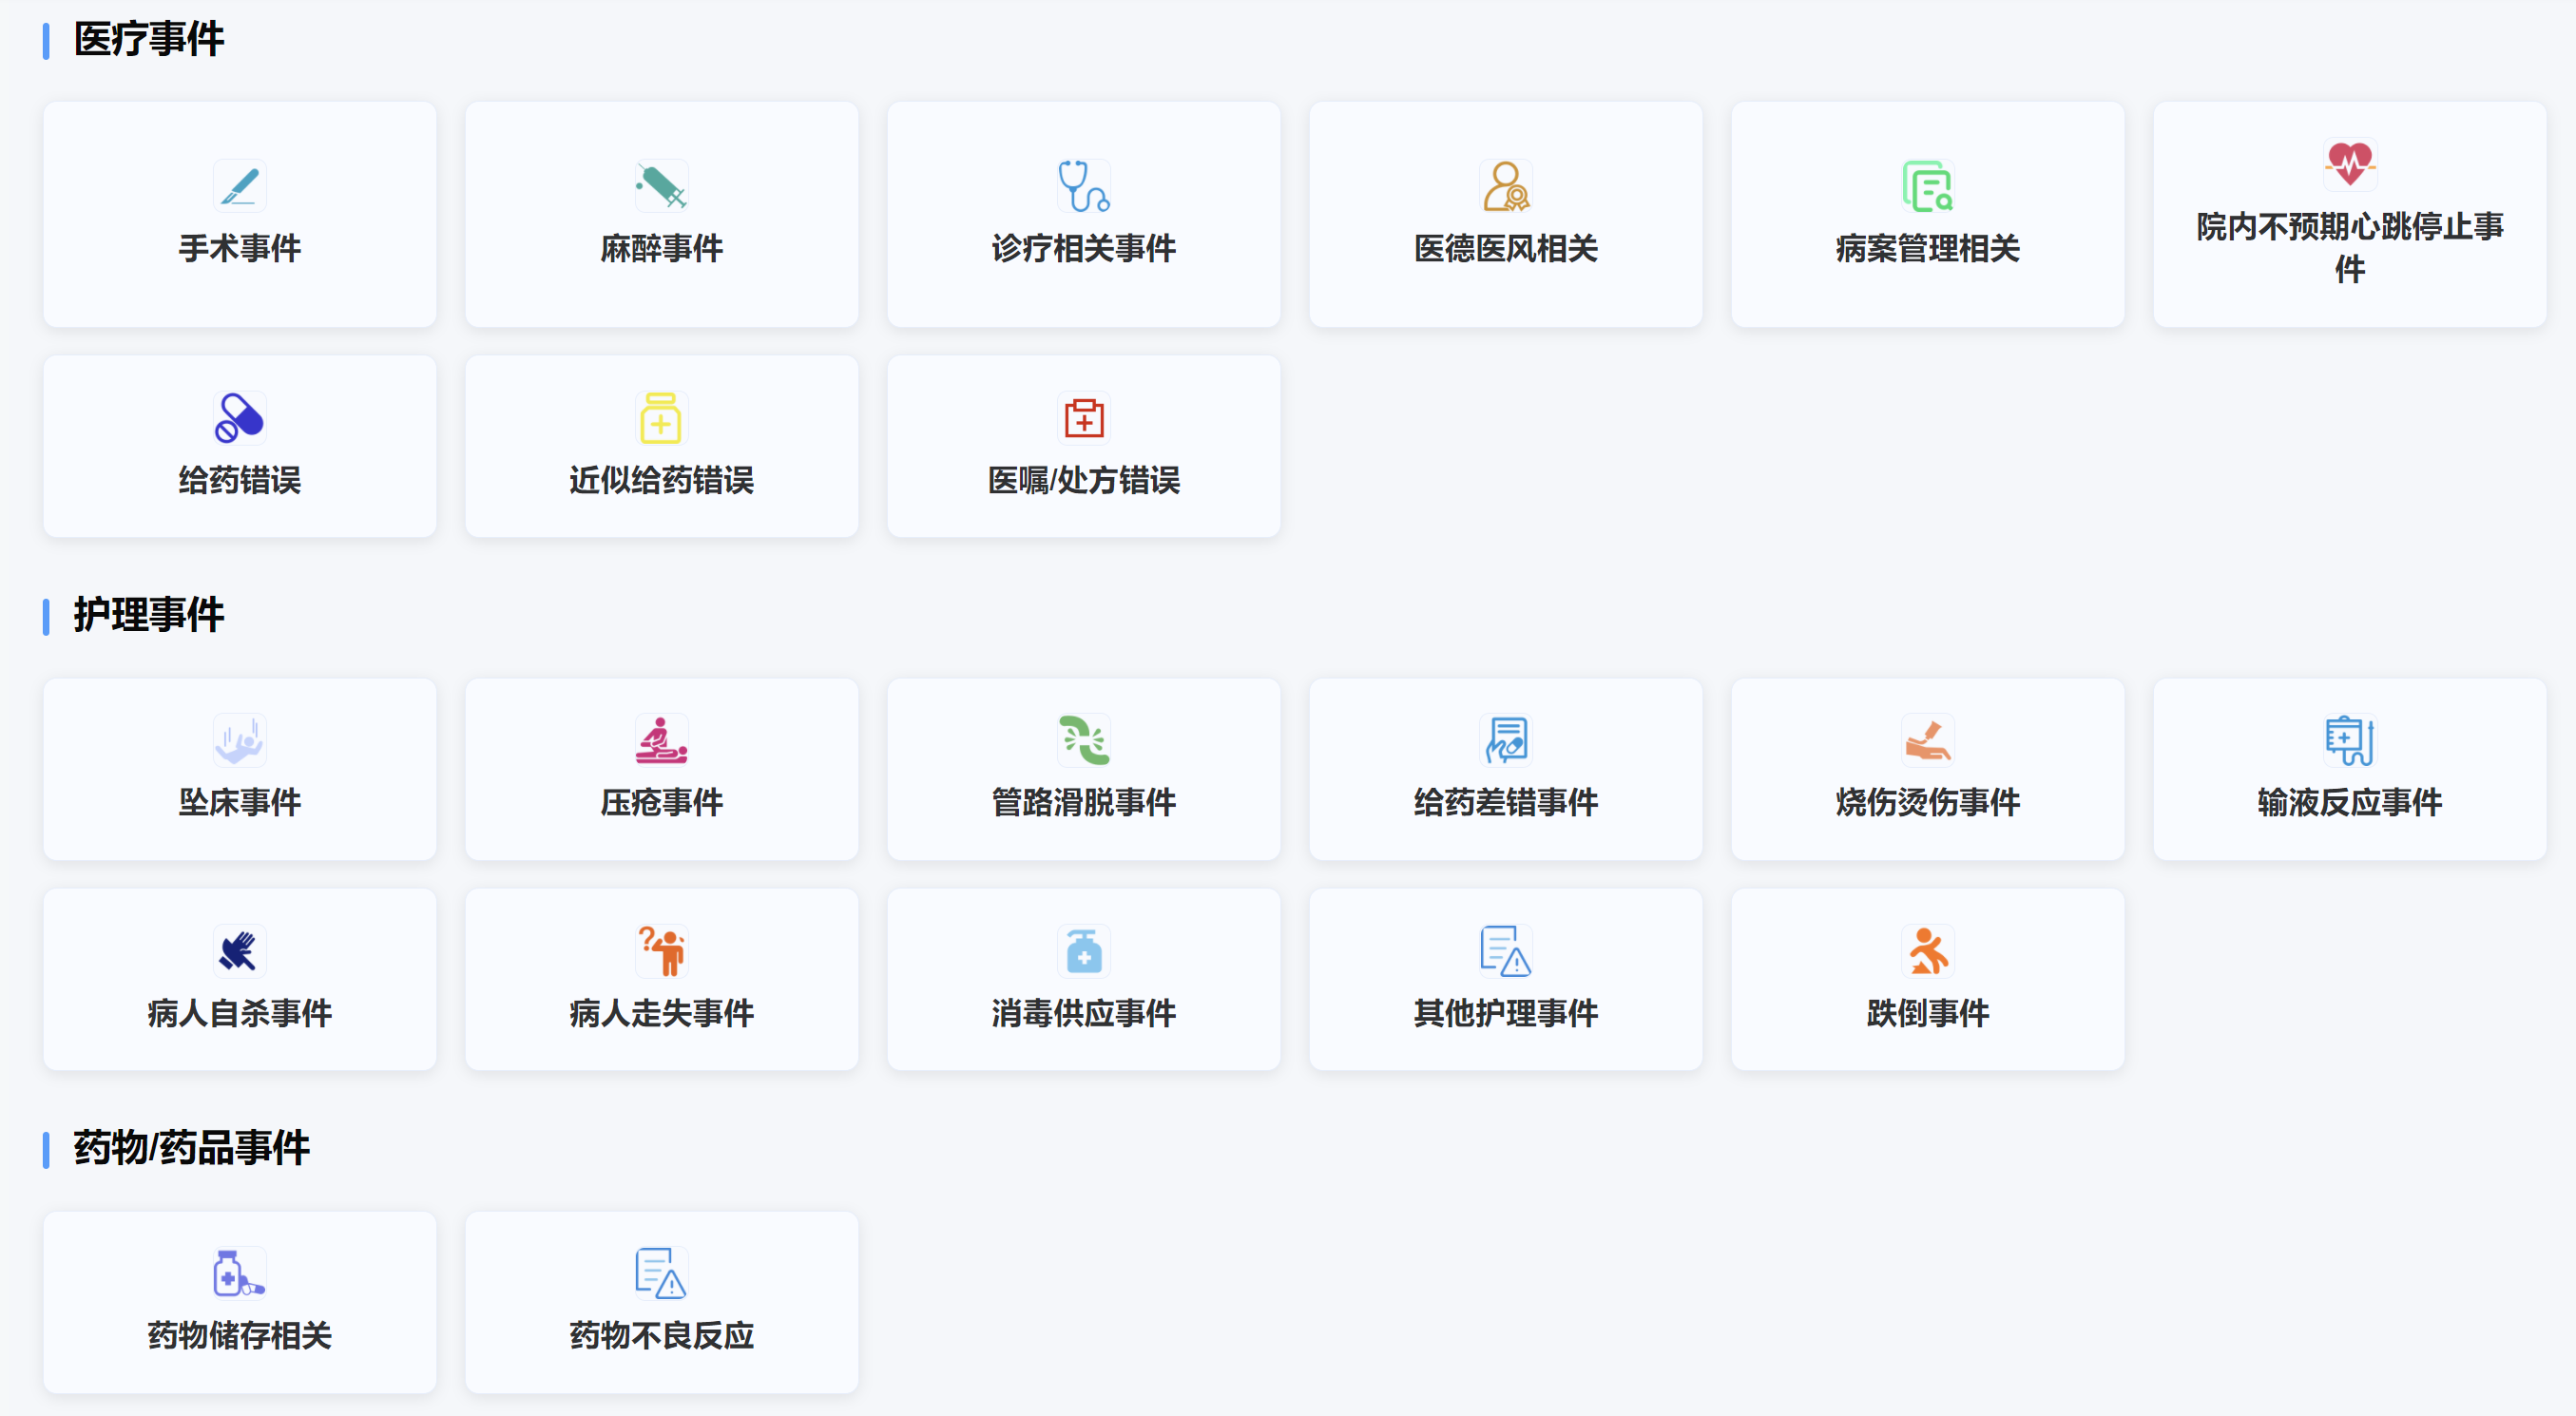
Task: Click the sanitizer bottle icon on 消毒供应事件
Action: pyautogui.click(x=1083, y=951)
